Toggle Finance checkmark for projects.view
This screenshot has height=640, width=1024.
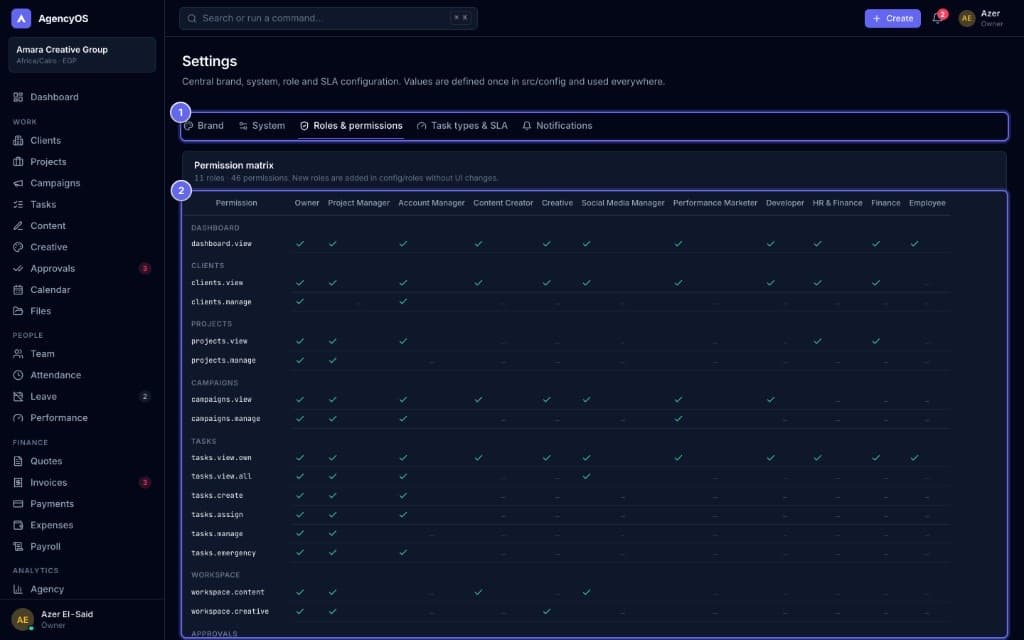[x=876, y=342]
